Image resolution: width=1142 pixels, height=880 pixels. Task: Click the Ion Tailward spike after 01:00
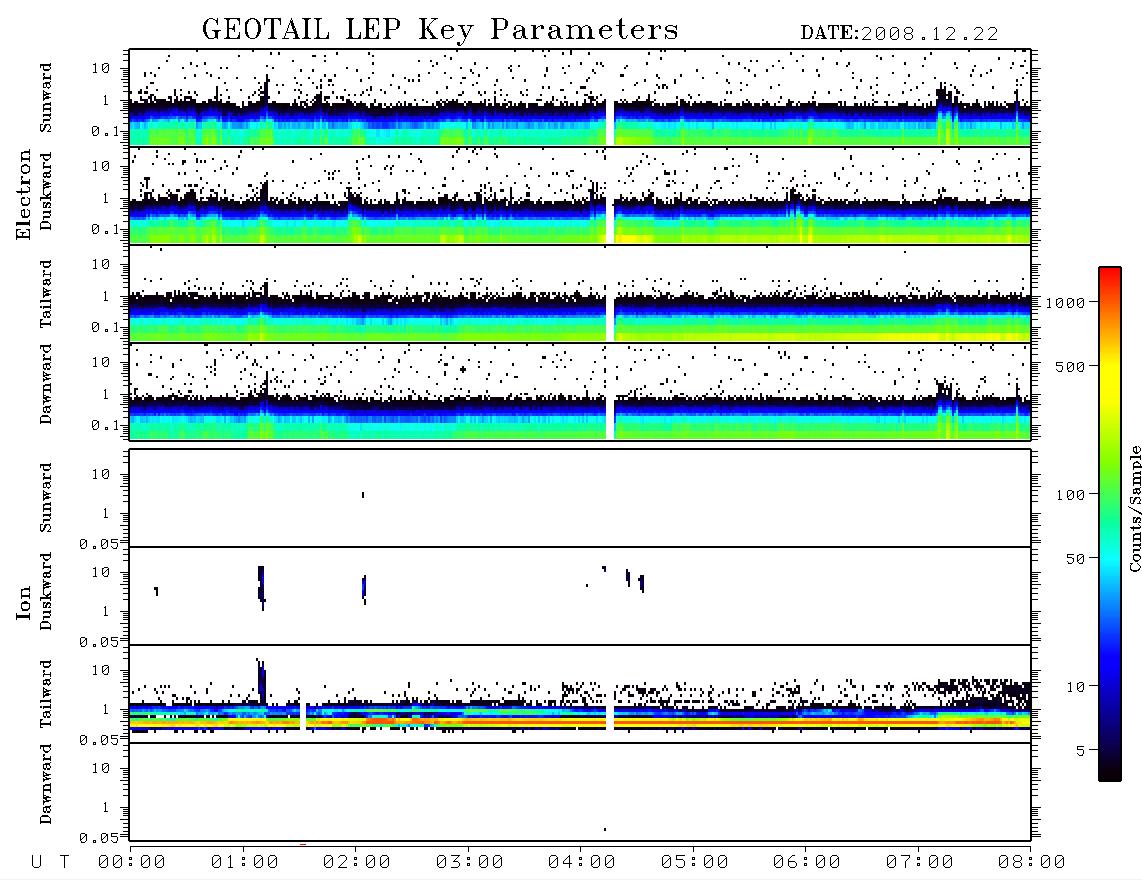[x=261, y=680]
